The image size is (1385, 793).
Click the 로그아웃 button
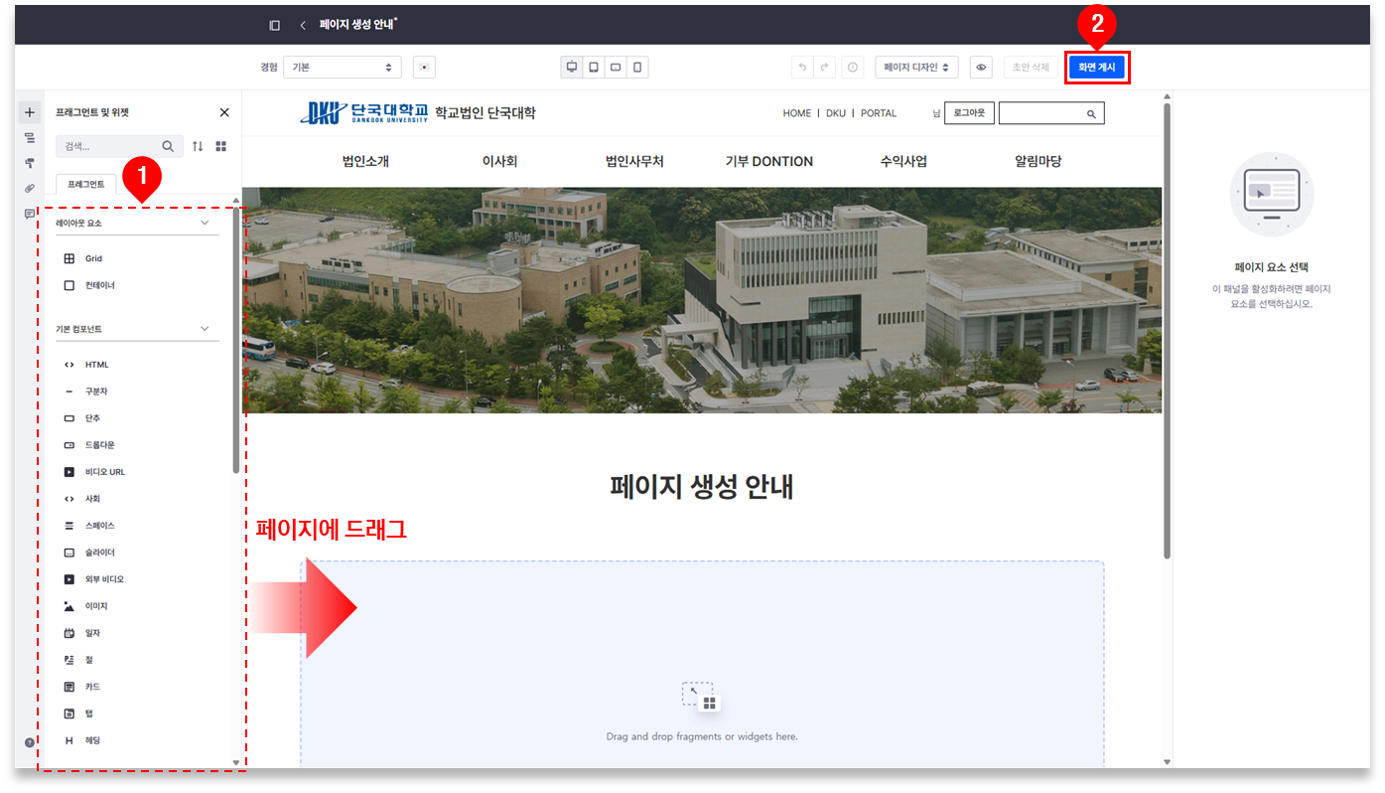pos(969,113)
